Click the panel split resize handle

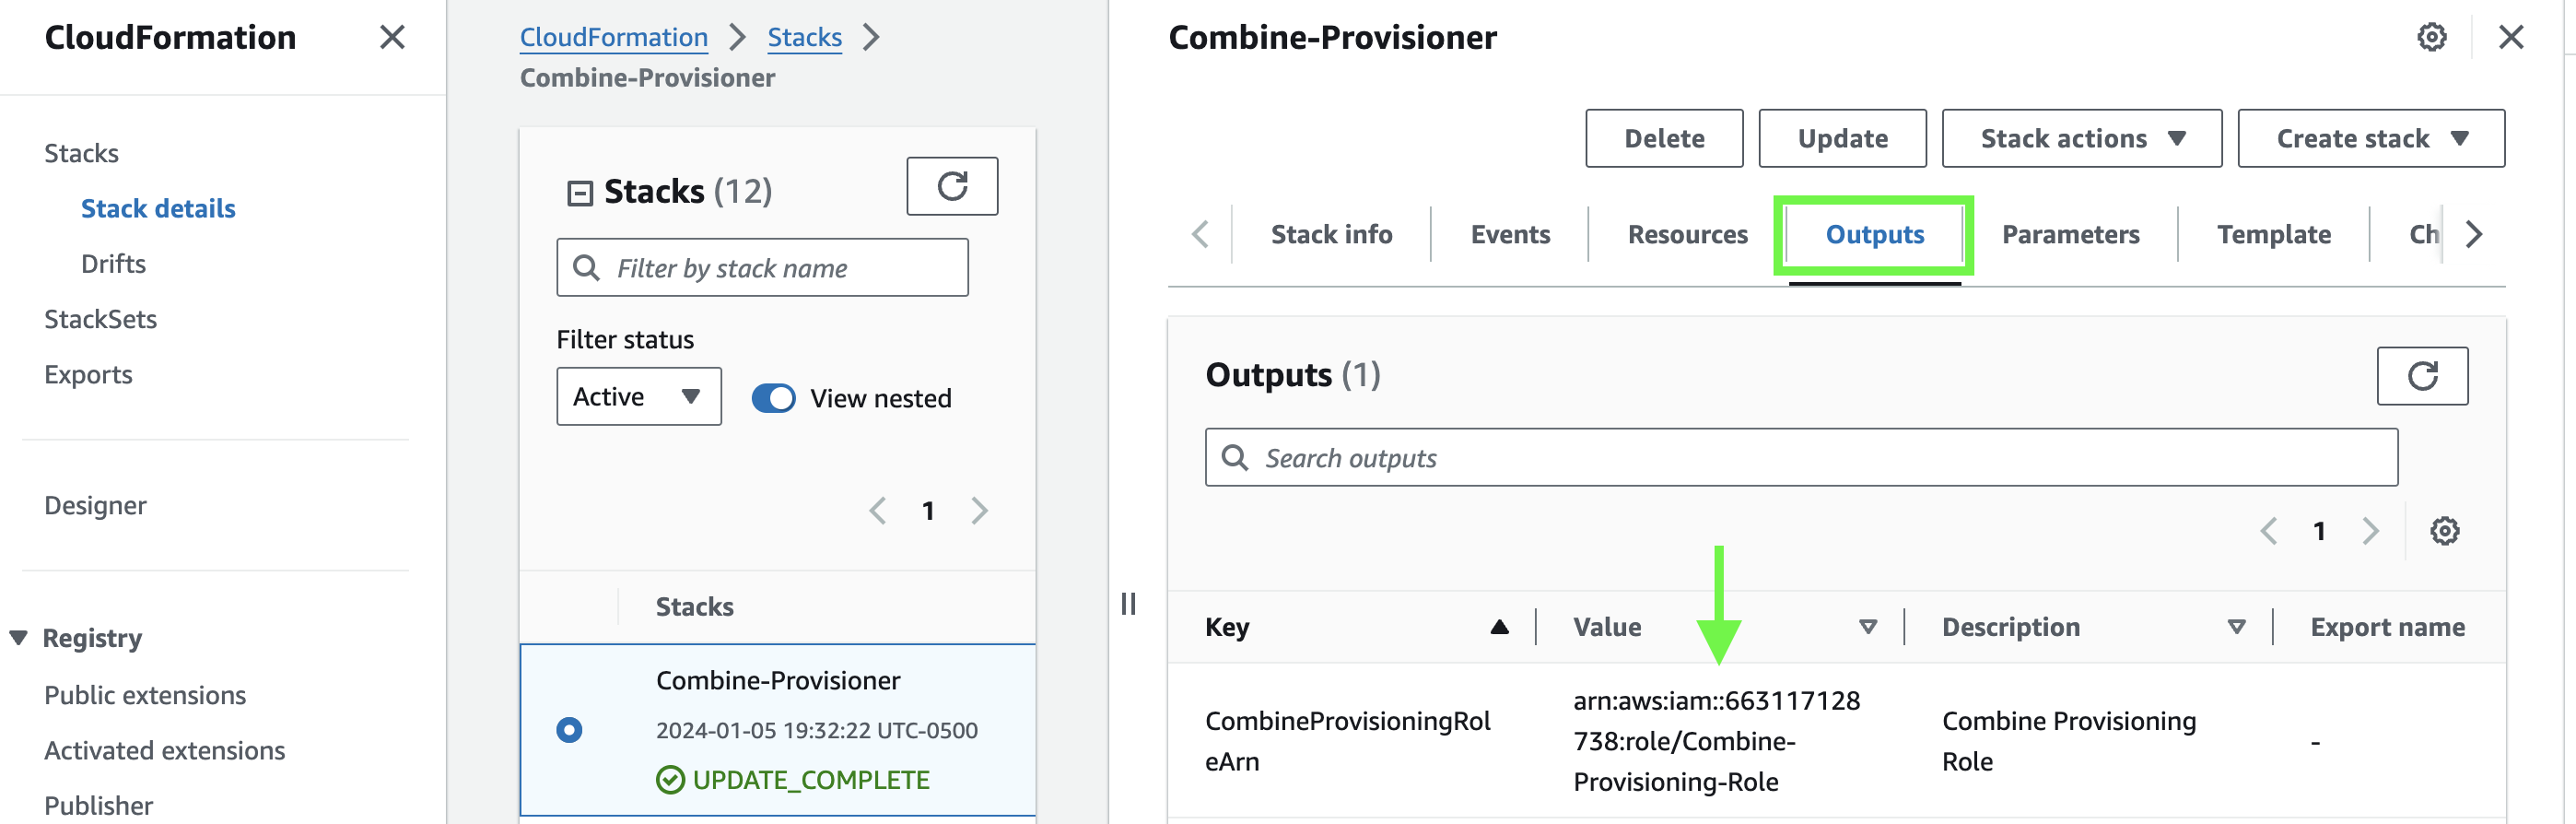(1129, 604)
